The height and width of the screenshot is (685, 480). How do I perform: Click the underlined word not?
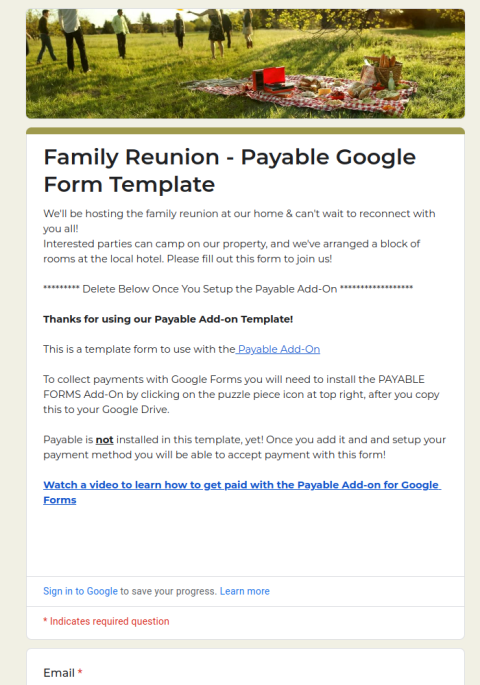click(x=104, y=440)
